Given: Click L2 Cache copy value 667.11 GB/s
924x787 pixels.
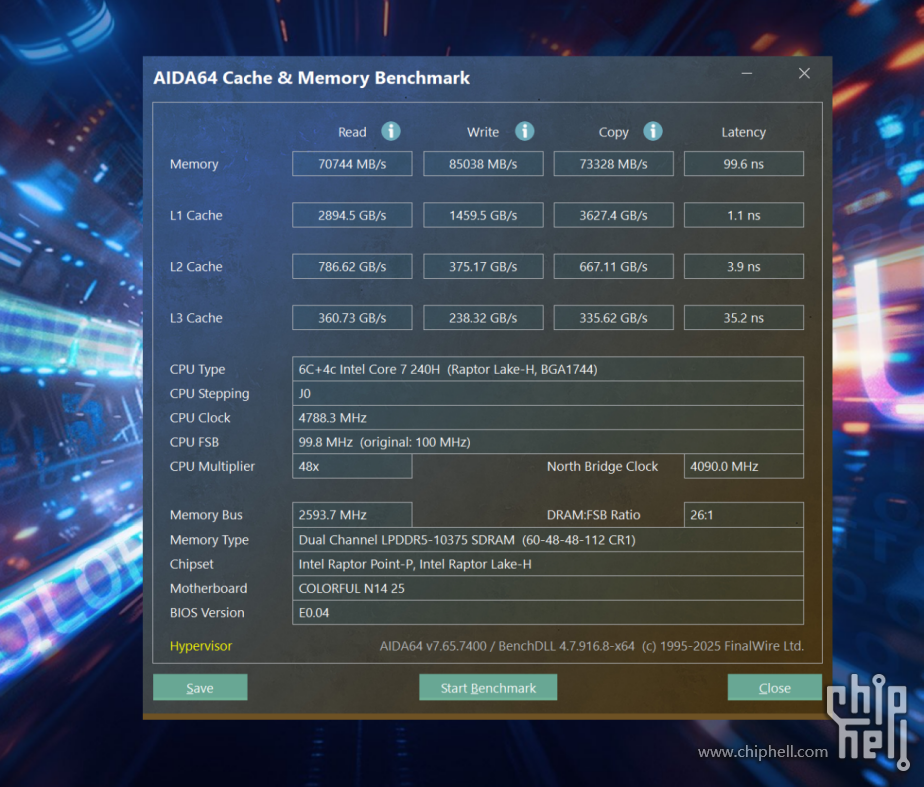Looking at the screenshot, I should [613, 266].
